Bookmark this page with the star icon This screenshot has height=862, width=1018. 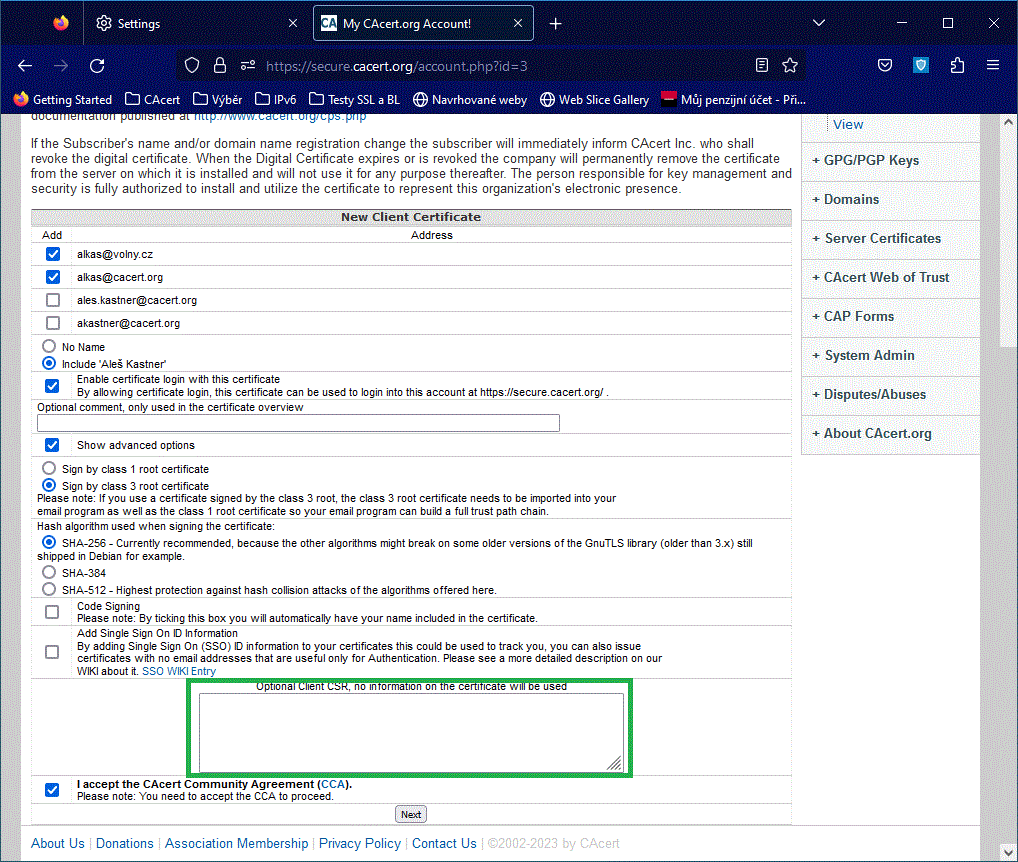tap(790, 66)
